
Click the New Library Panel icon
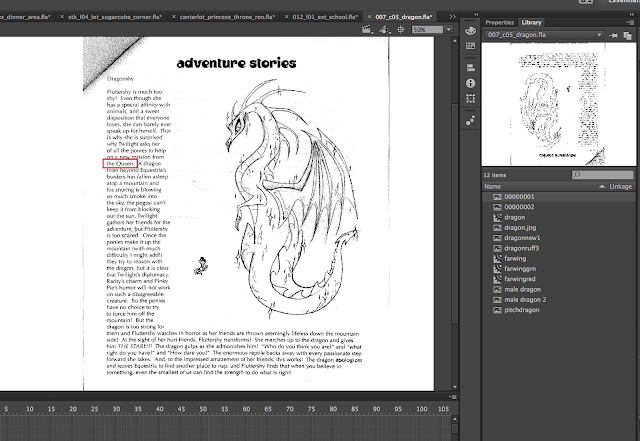click(627, 36)
